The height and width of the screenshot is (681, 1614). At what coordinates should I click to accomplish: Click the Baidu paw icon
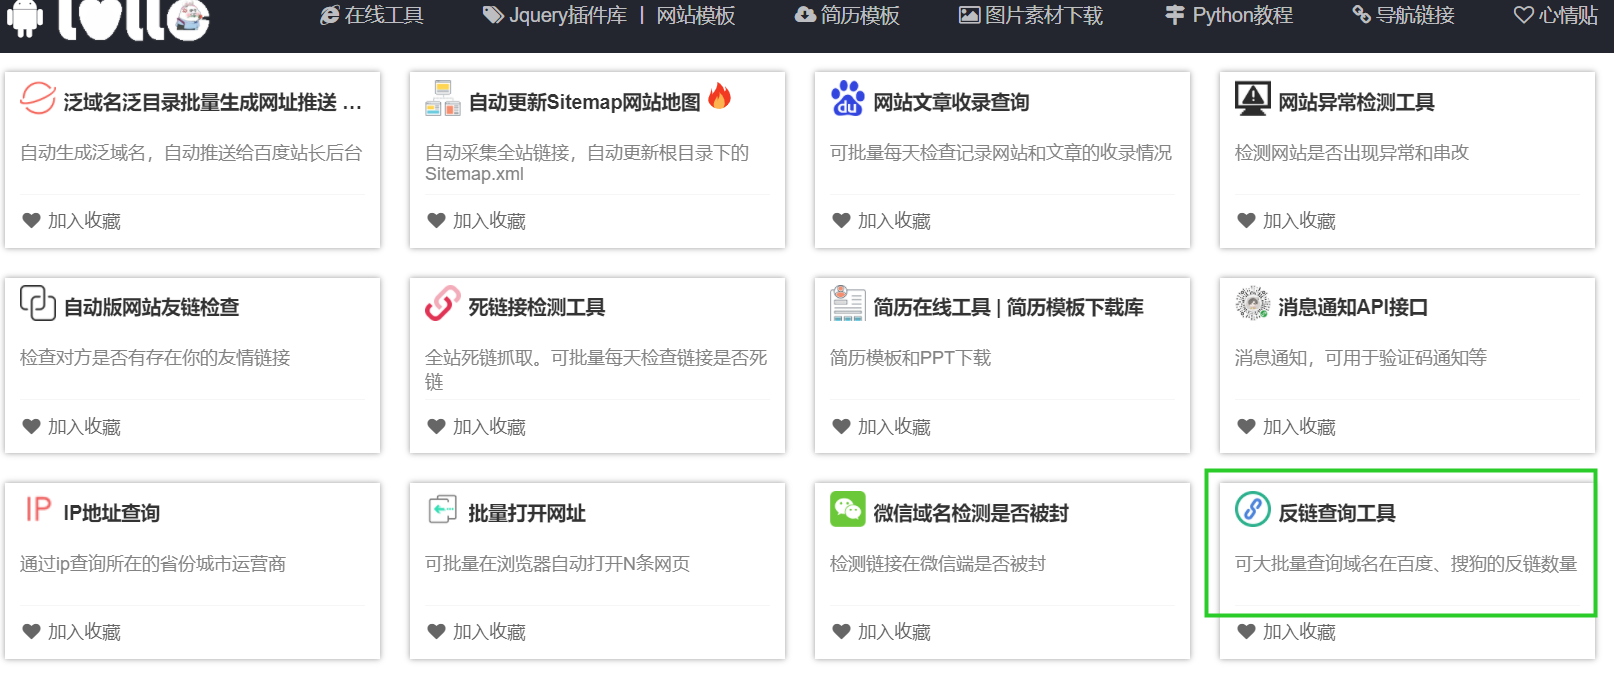(847, 99)
